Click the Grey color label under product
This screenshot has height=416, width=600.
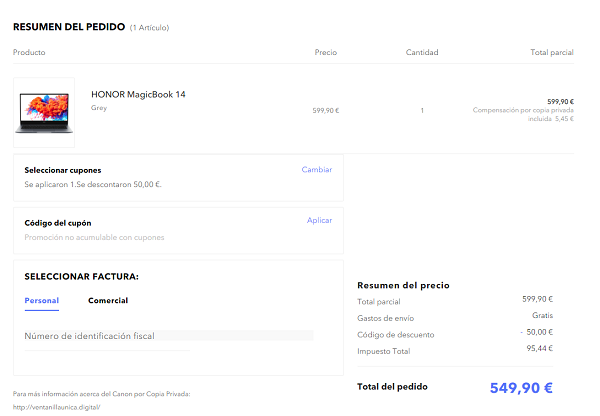99,108
